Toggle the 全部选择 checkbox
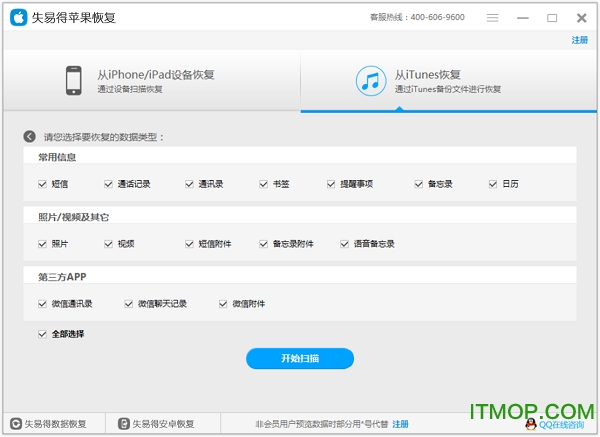The image size is (600, 437). (42, 333)
